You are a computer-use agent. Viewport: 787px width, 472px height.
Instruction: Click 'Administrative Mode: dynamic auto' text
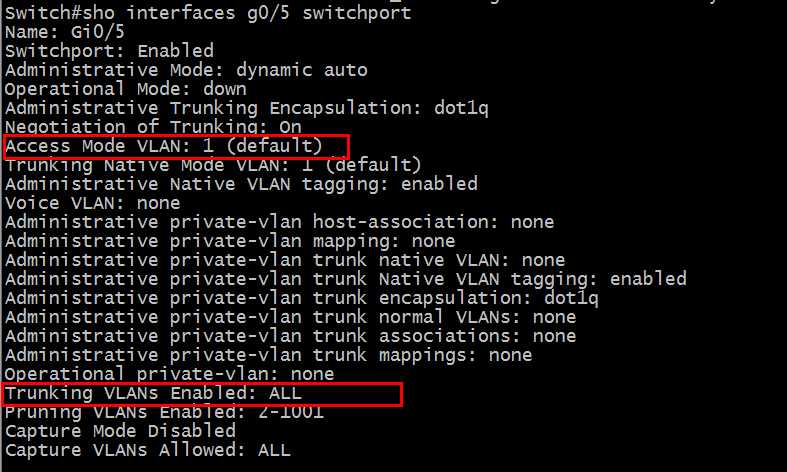(186, 70)
